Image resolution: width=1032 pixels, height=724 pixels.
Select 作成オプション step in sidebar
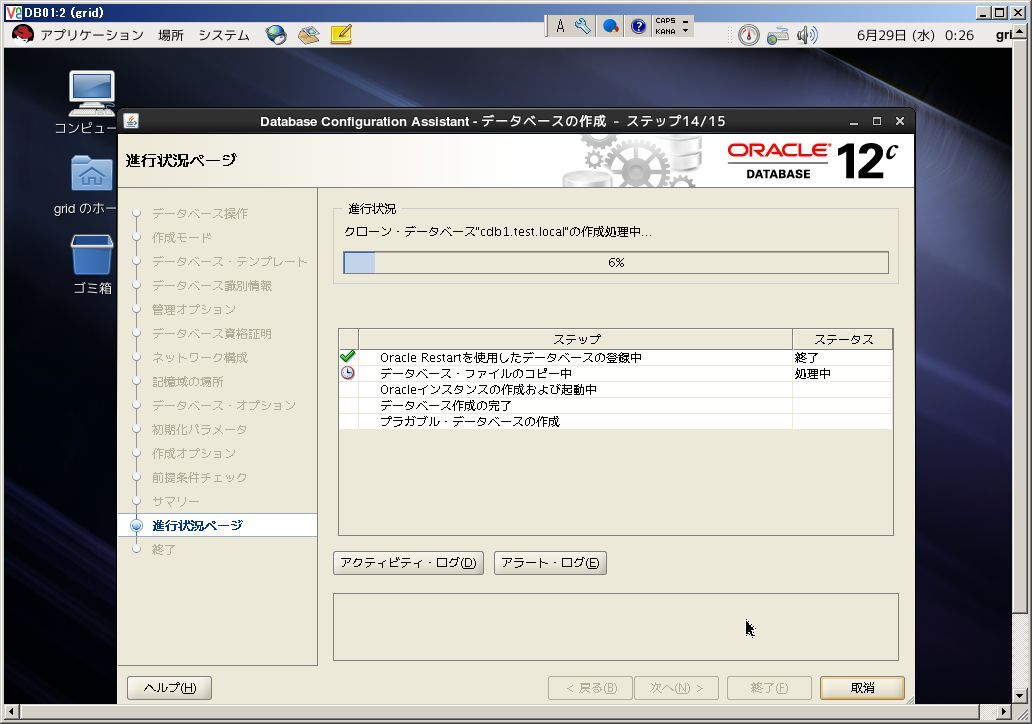(x=194, y=453)
